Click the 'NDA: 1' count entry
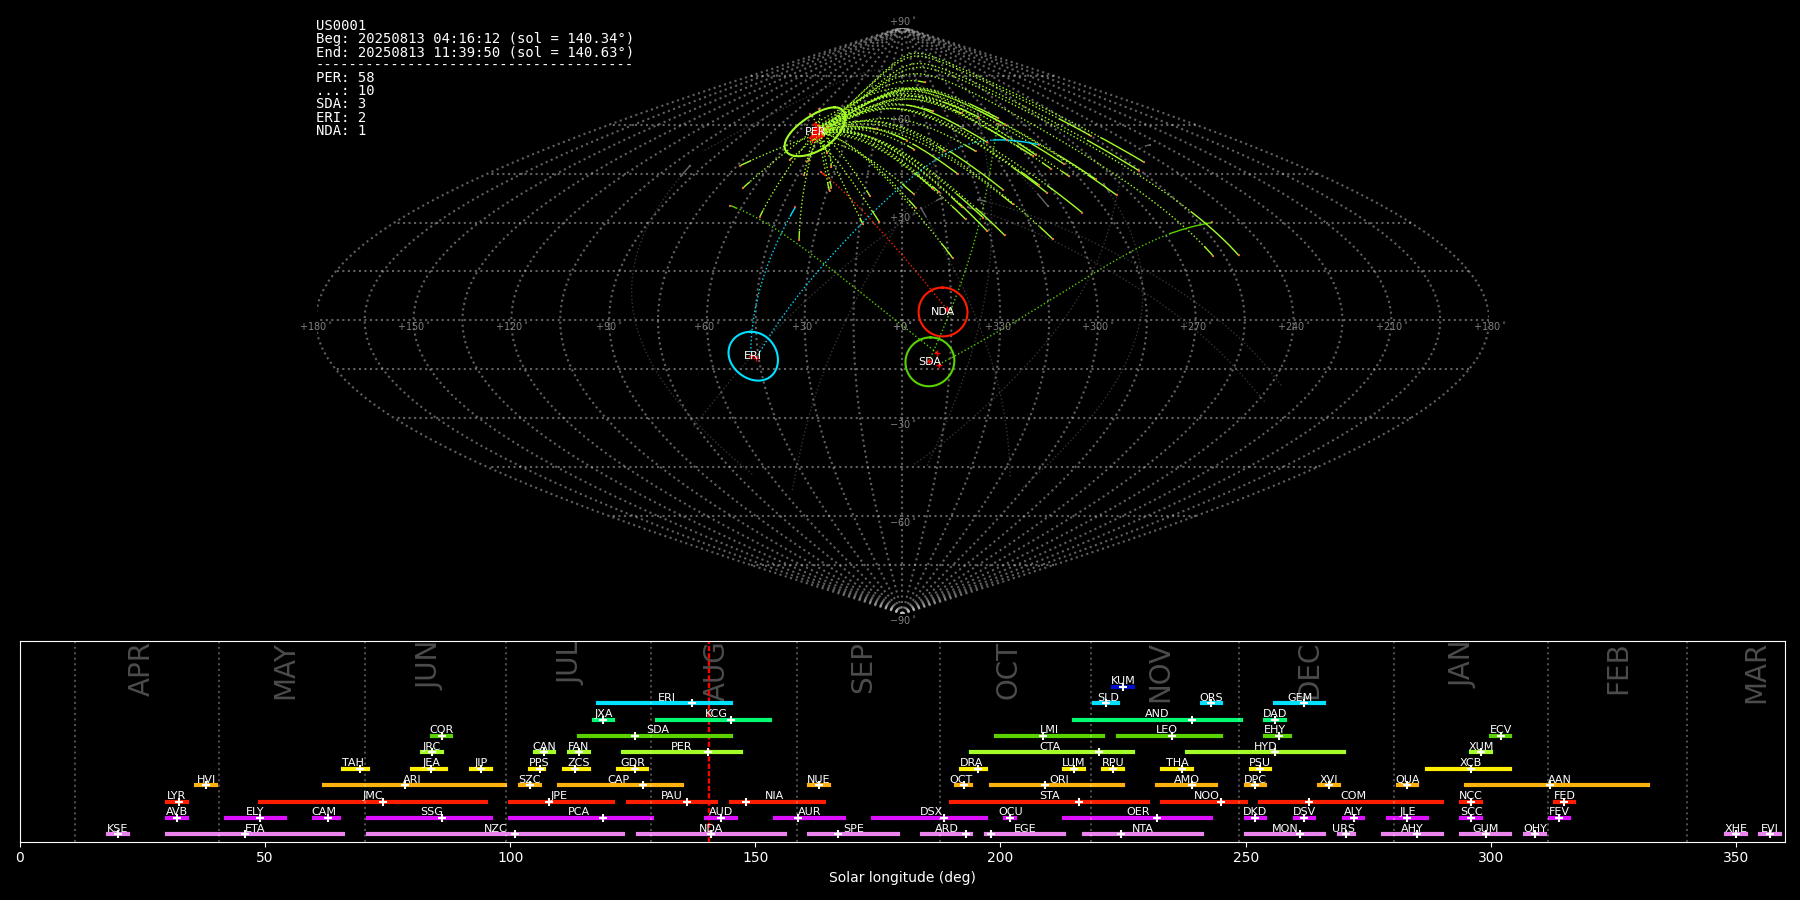The width and height of the screenshot is (1800, 900). (341, 130)
